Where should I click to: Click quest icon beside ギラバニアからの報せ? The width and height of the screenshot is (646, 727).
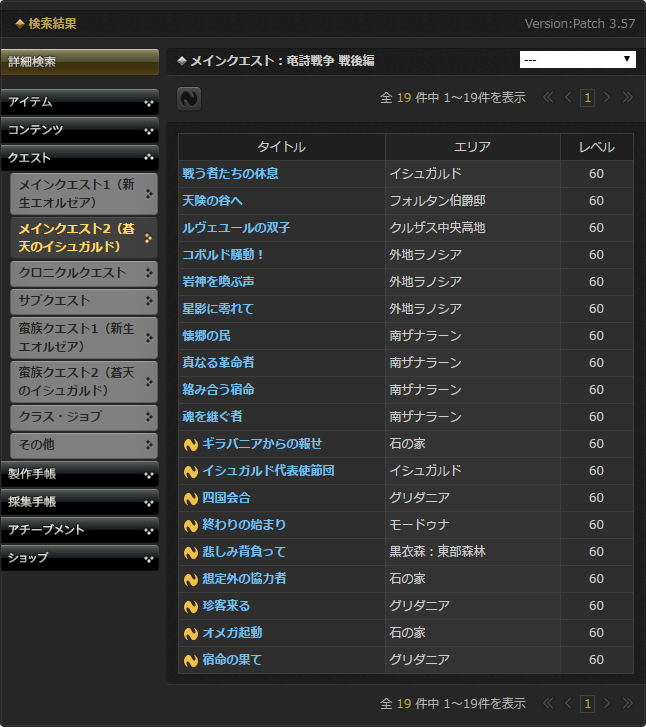[190, 444]
